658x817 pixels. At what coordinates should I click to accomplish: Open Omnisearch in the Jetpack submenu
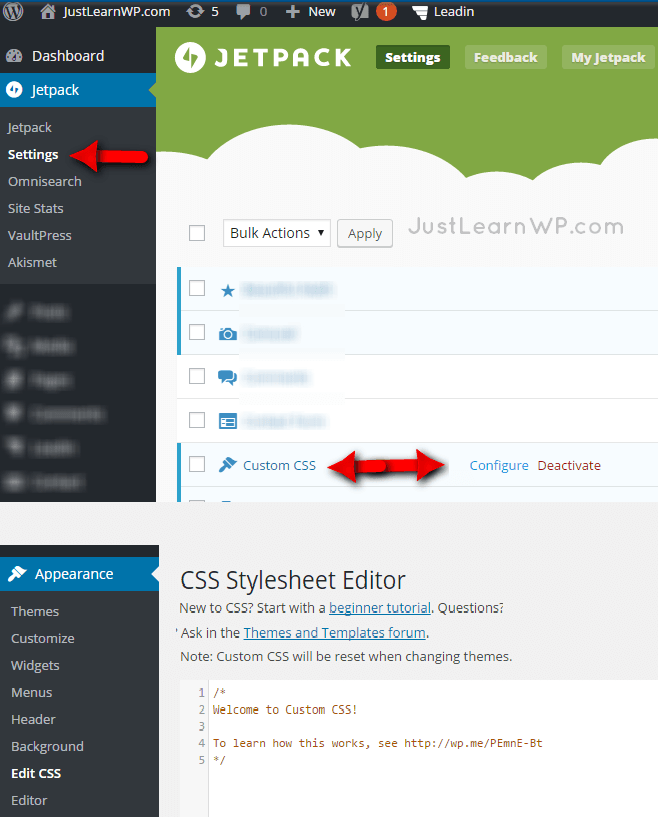click(45, 182)
